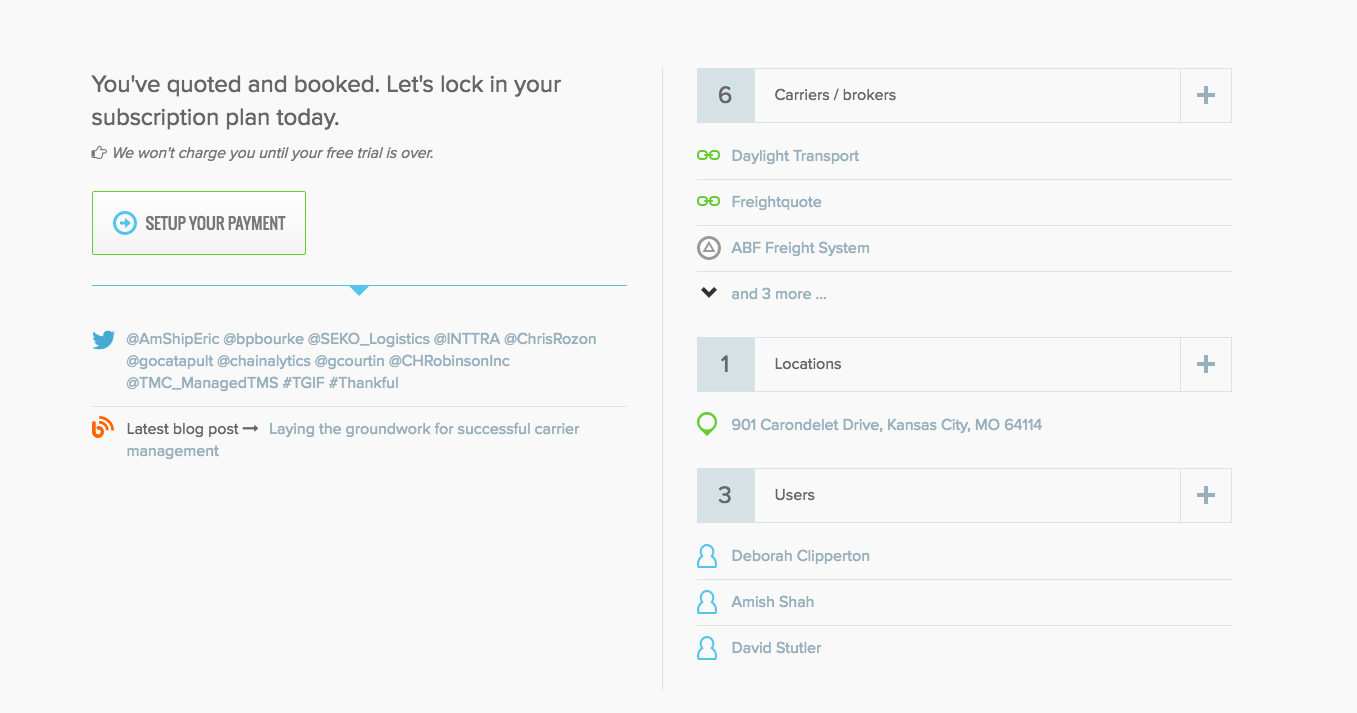The height and width of the screenshot is (713, 1357).
Task: Click the link icon beside Daylight Transport
Action: pyautogui.click(x=708, y=156)
